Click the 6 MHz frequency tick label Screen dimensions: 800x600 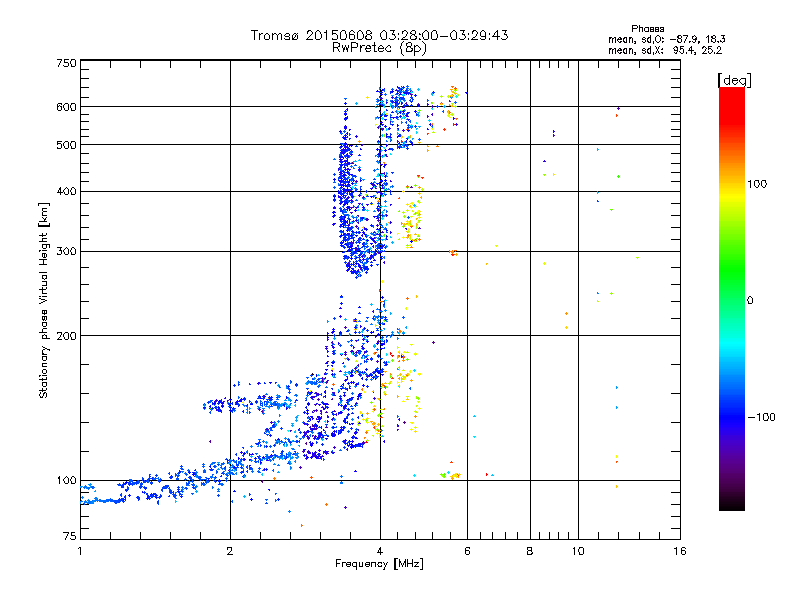467,551
